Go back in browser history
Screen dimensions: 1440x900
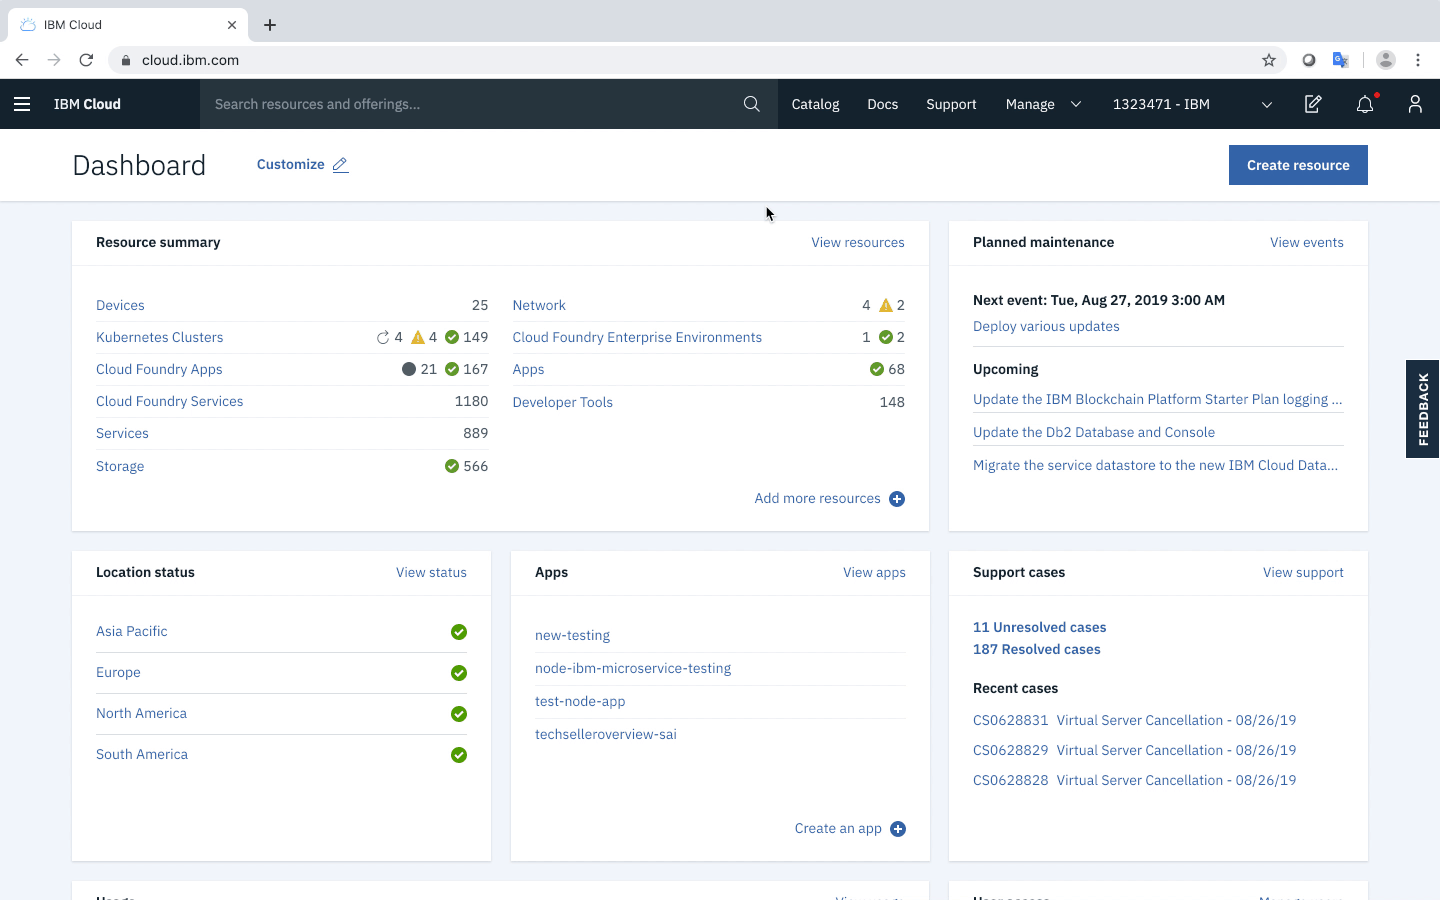coord(22,60)
